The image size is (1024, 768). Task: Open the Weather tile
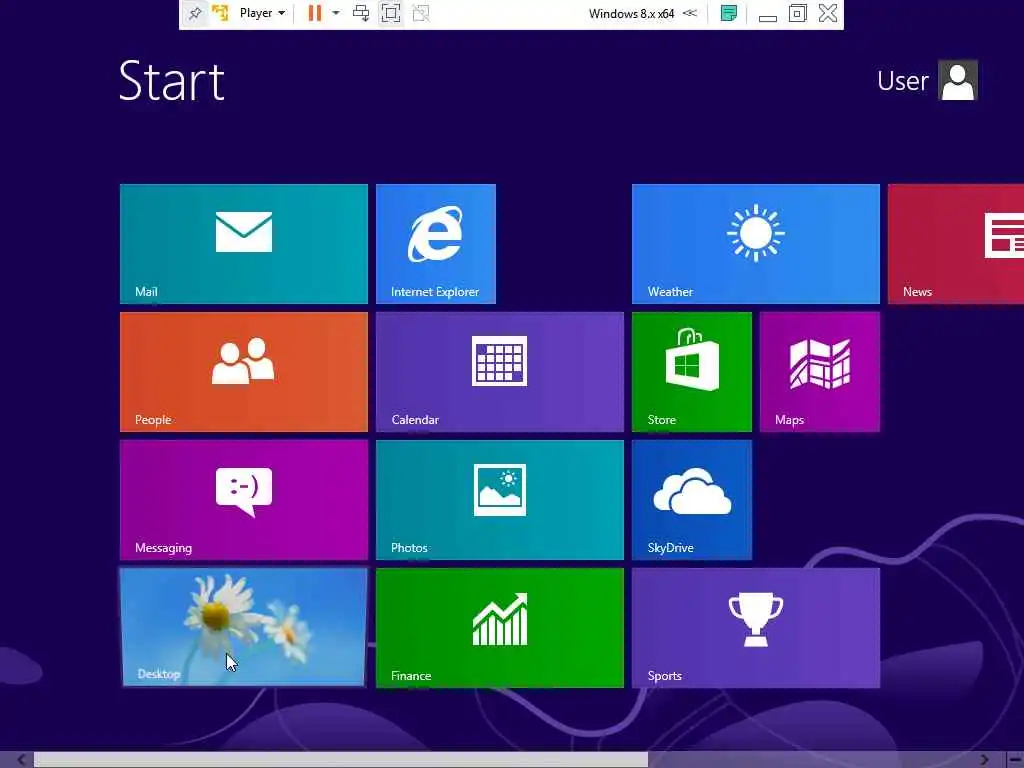pyautogui.click(x=756, y=244)
